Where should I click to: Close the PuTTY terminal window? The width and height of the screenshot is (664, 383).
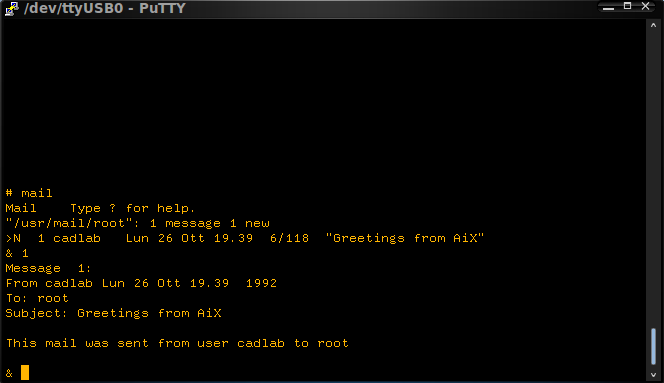(646, 6)
